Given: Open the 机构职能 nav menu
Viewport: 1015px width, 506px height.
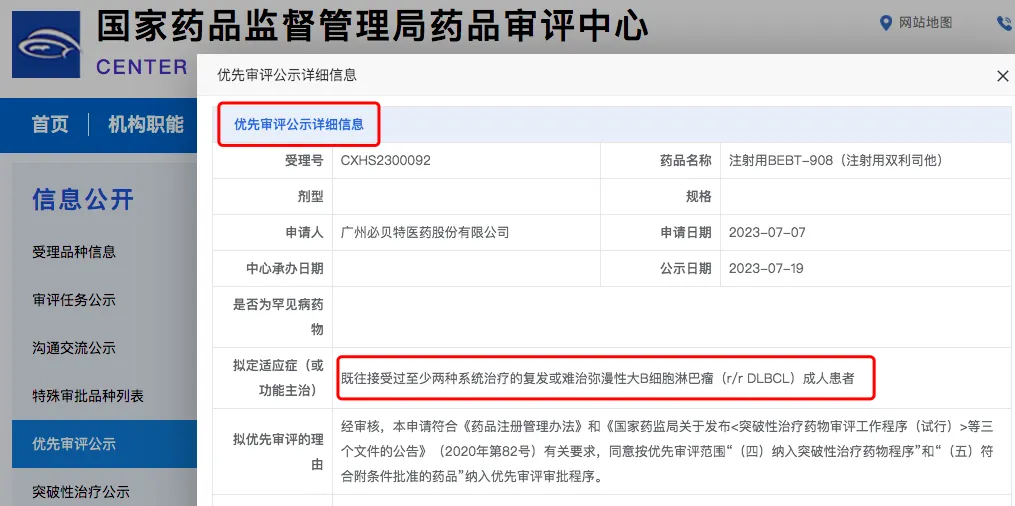Looking at the screenshot, I should point(146,124).
